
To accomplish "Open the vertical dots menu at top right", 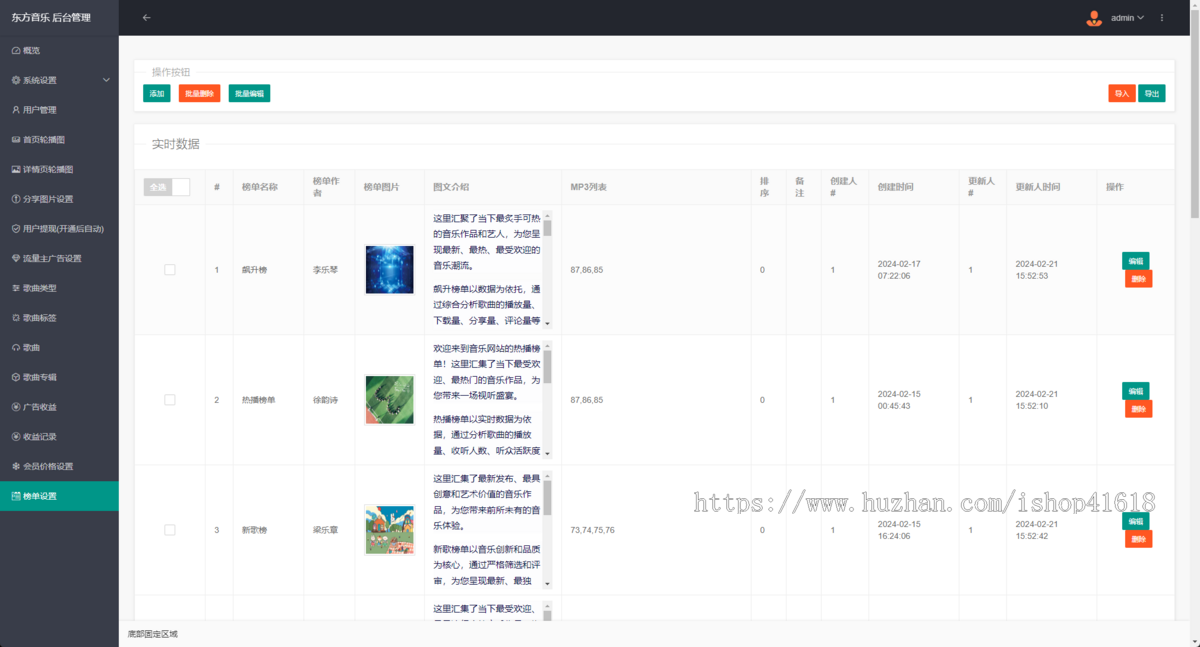I will click(1162, 18).
